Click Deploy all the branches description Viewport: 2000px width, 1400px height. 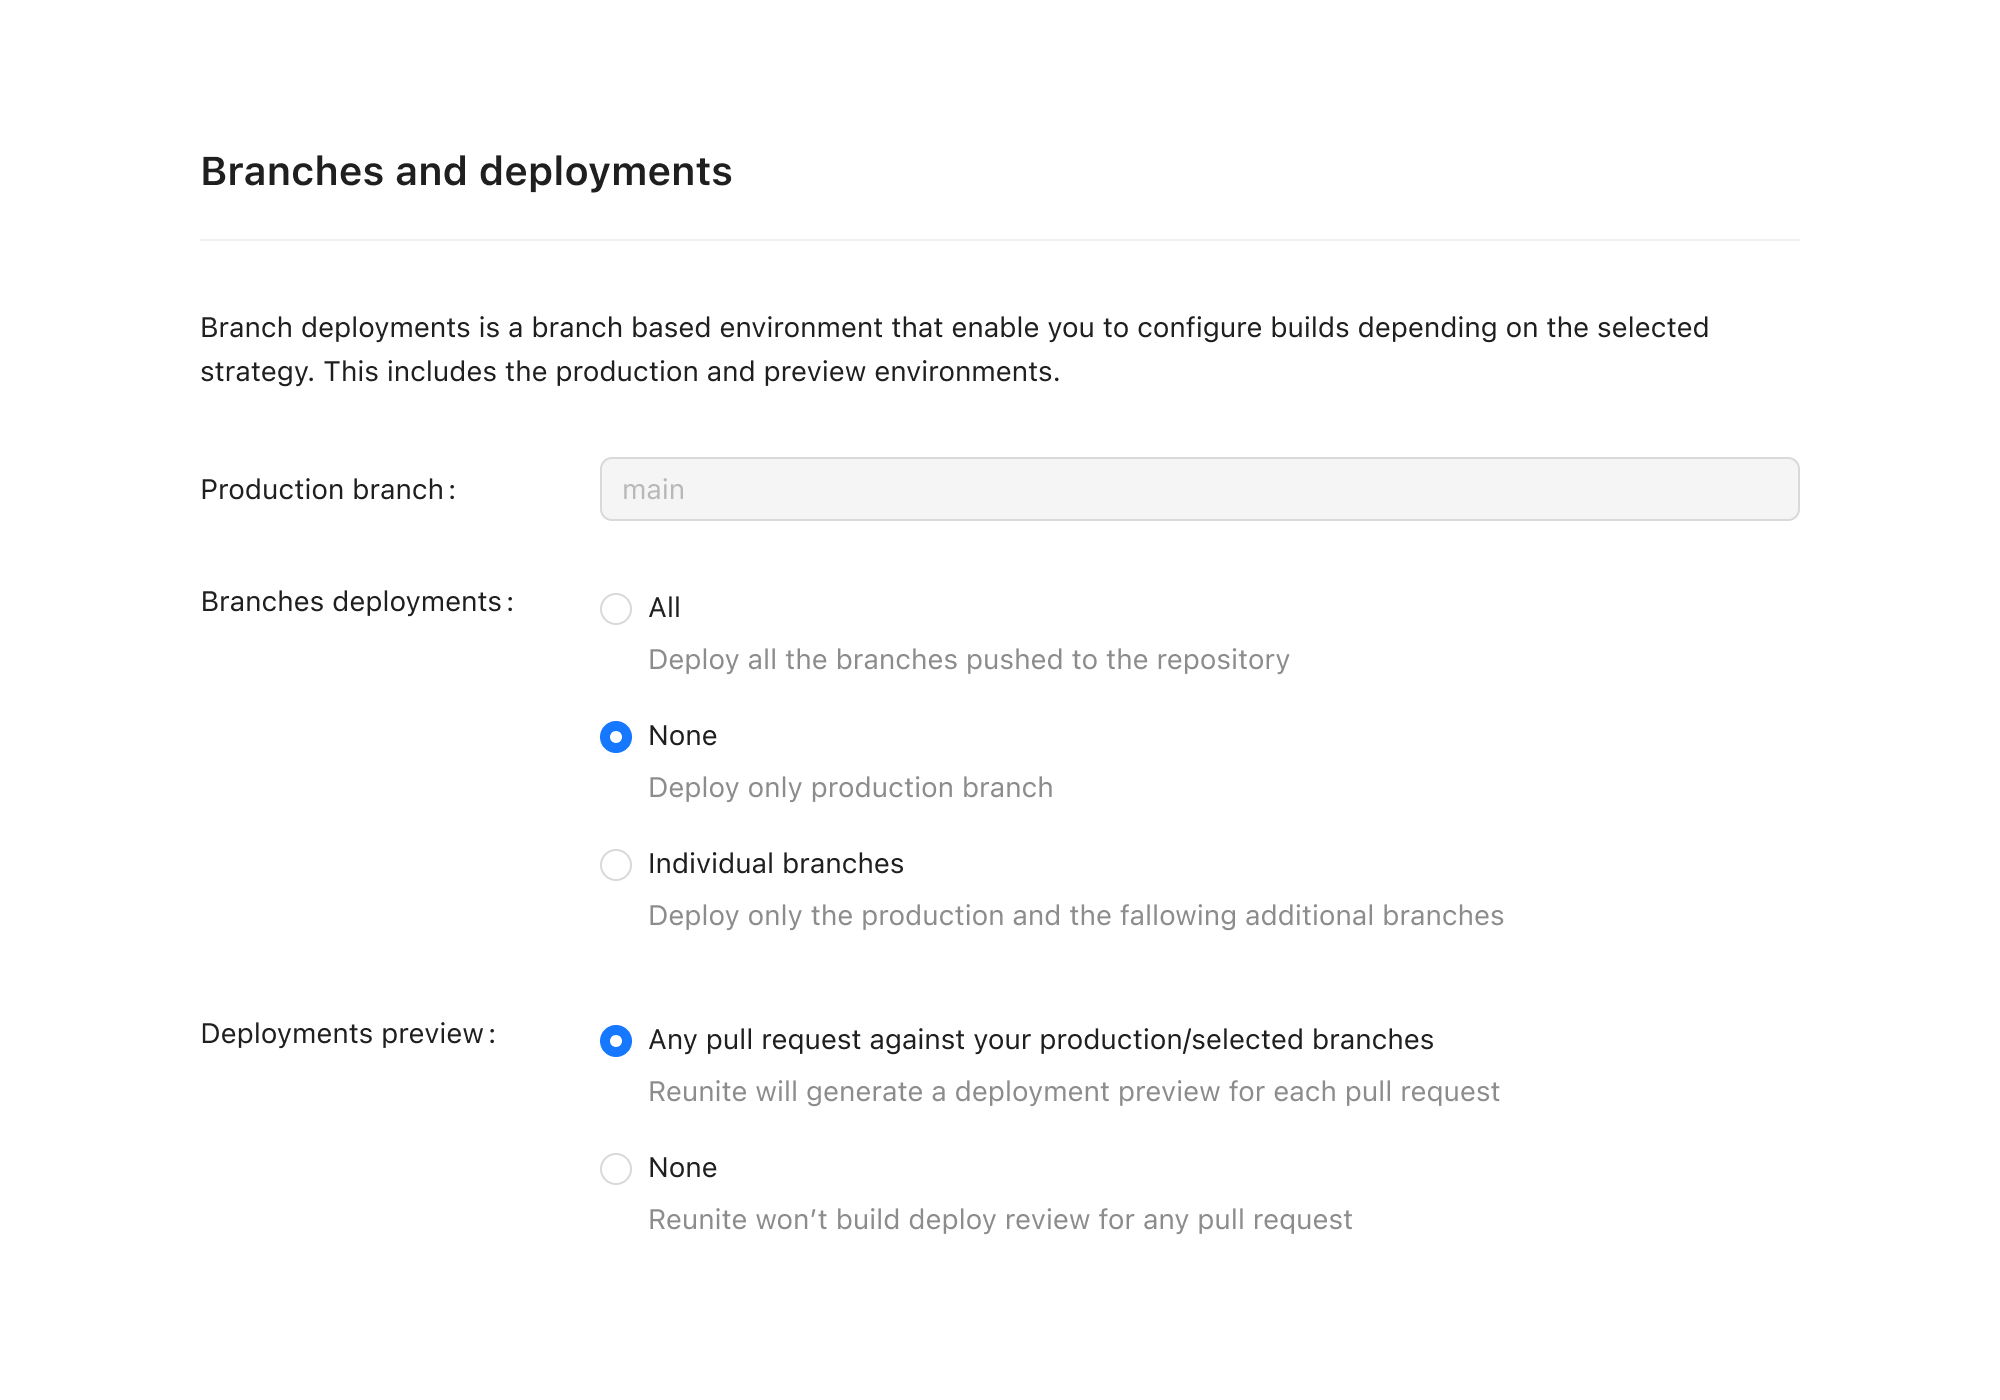coord(968,659)
